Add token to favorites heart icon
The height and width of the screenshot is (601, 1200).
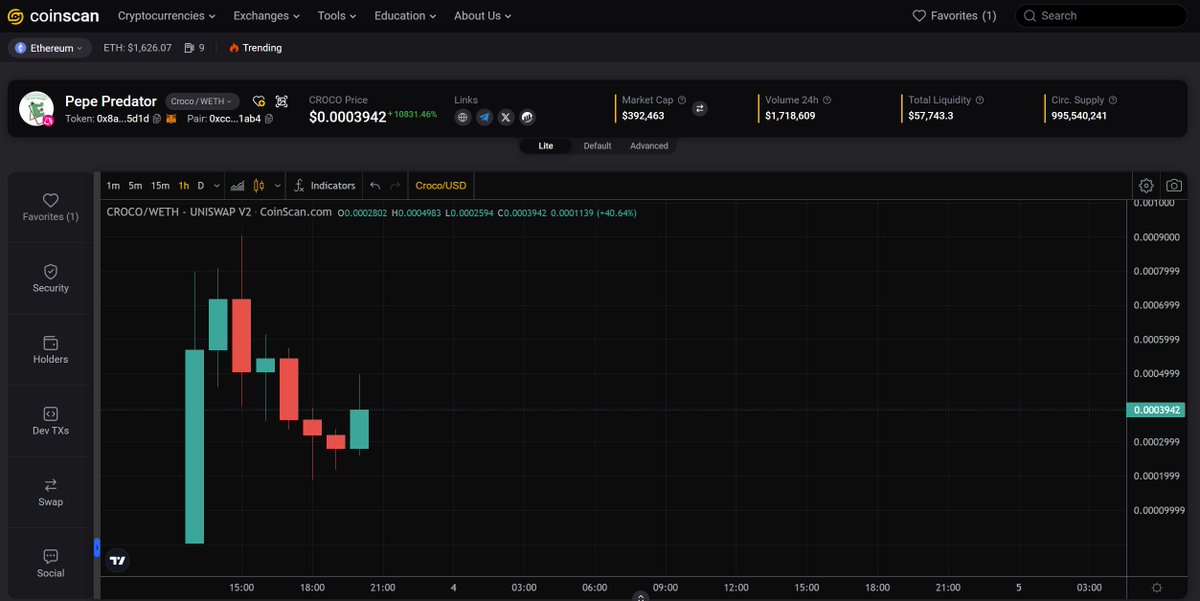pos(259,101)
